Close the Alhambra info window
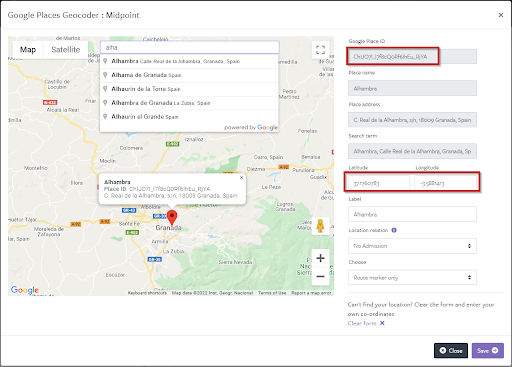Viewport: 512px width, 367px height. pos(241,178)
